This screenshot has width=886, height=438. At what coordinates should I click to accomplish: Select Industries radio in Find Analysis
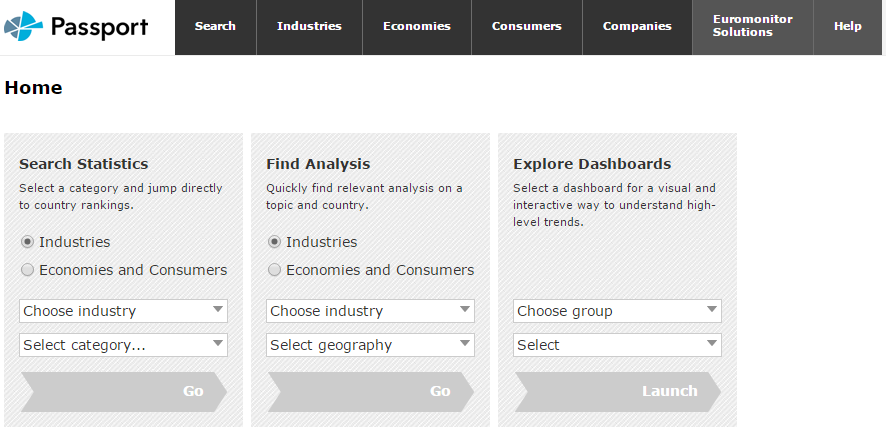click(x=275, y=242)
